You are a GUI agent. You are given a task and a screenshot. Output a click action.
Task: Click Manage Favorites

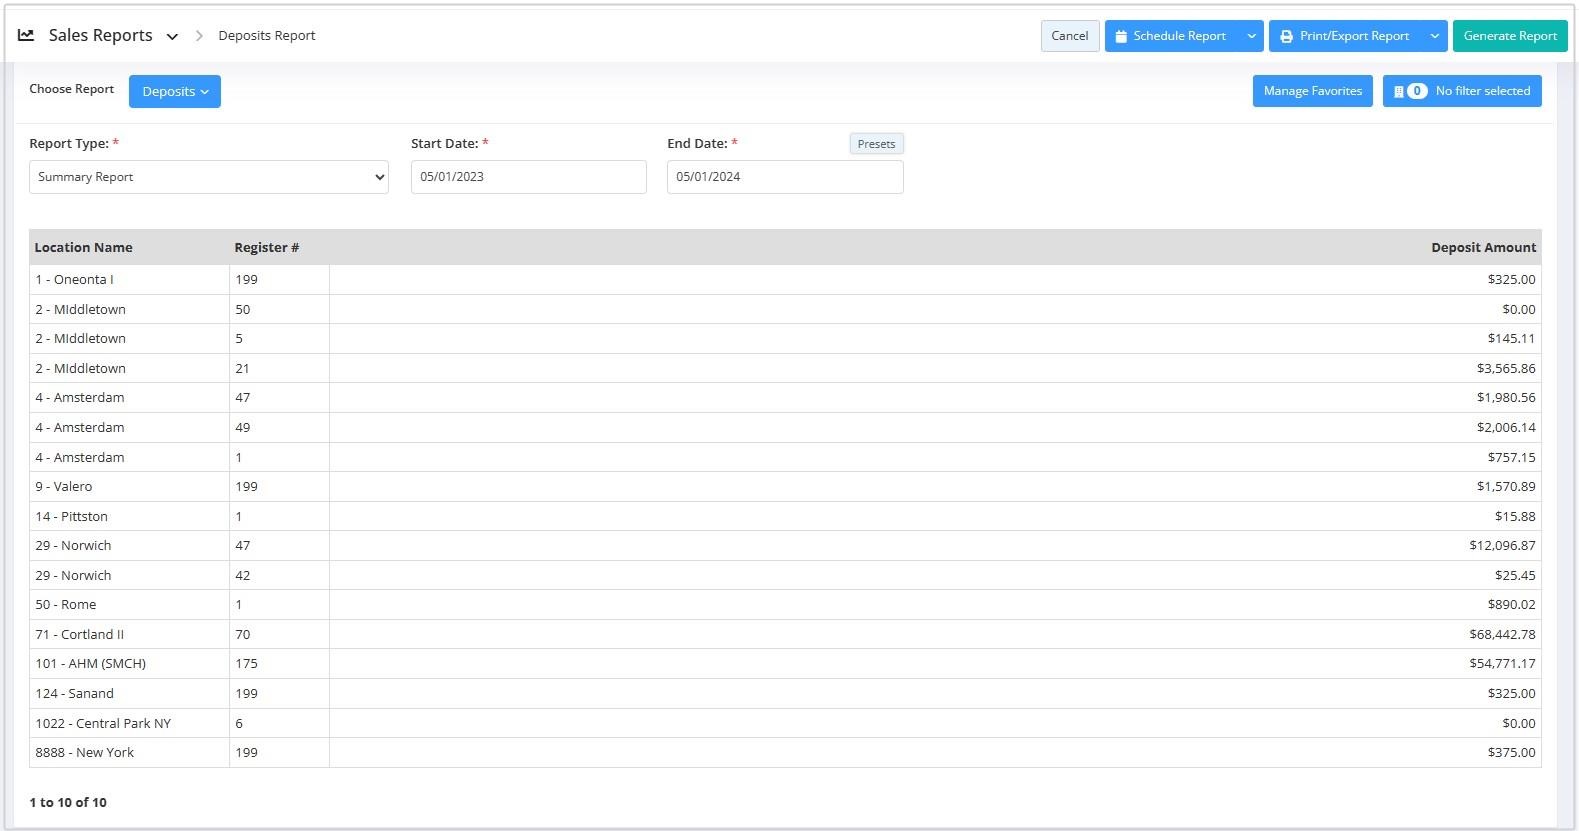tap(1312, 91)
